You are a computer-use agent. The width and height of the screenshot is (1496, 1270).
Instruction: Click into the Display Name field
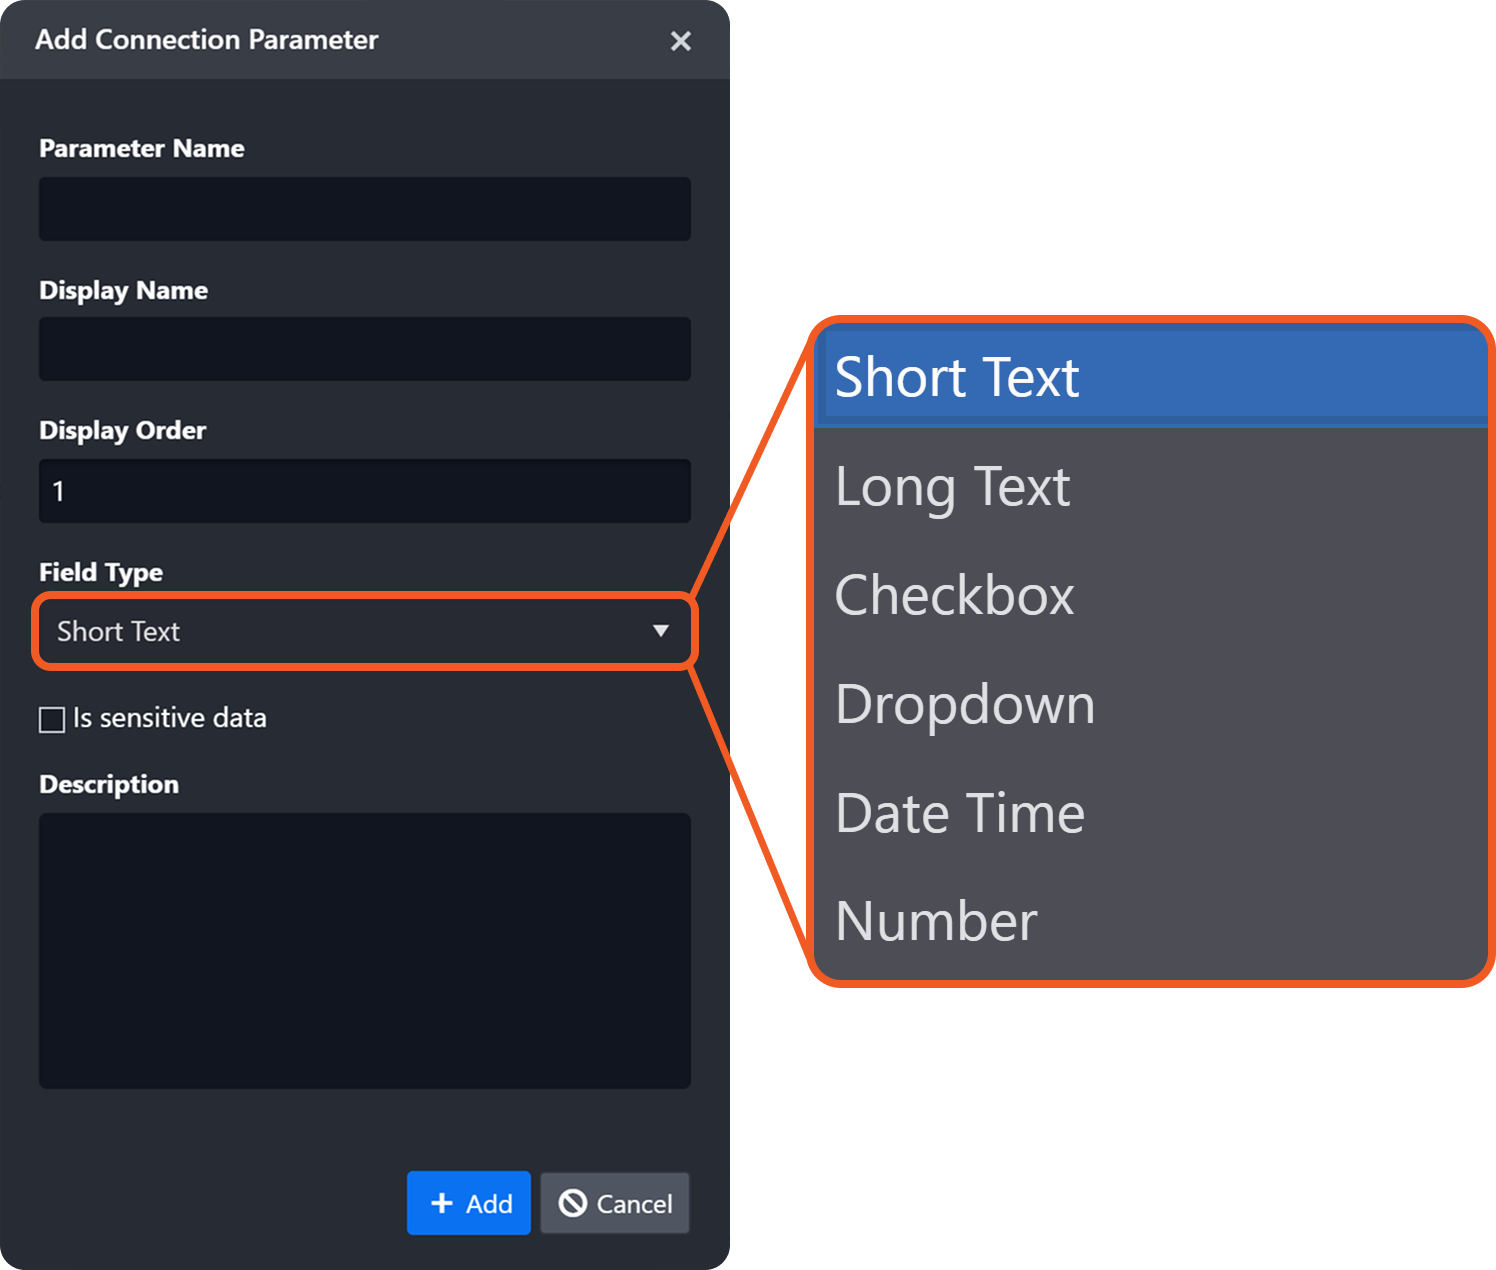(x=364, y=349)
